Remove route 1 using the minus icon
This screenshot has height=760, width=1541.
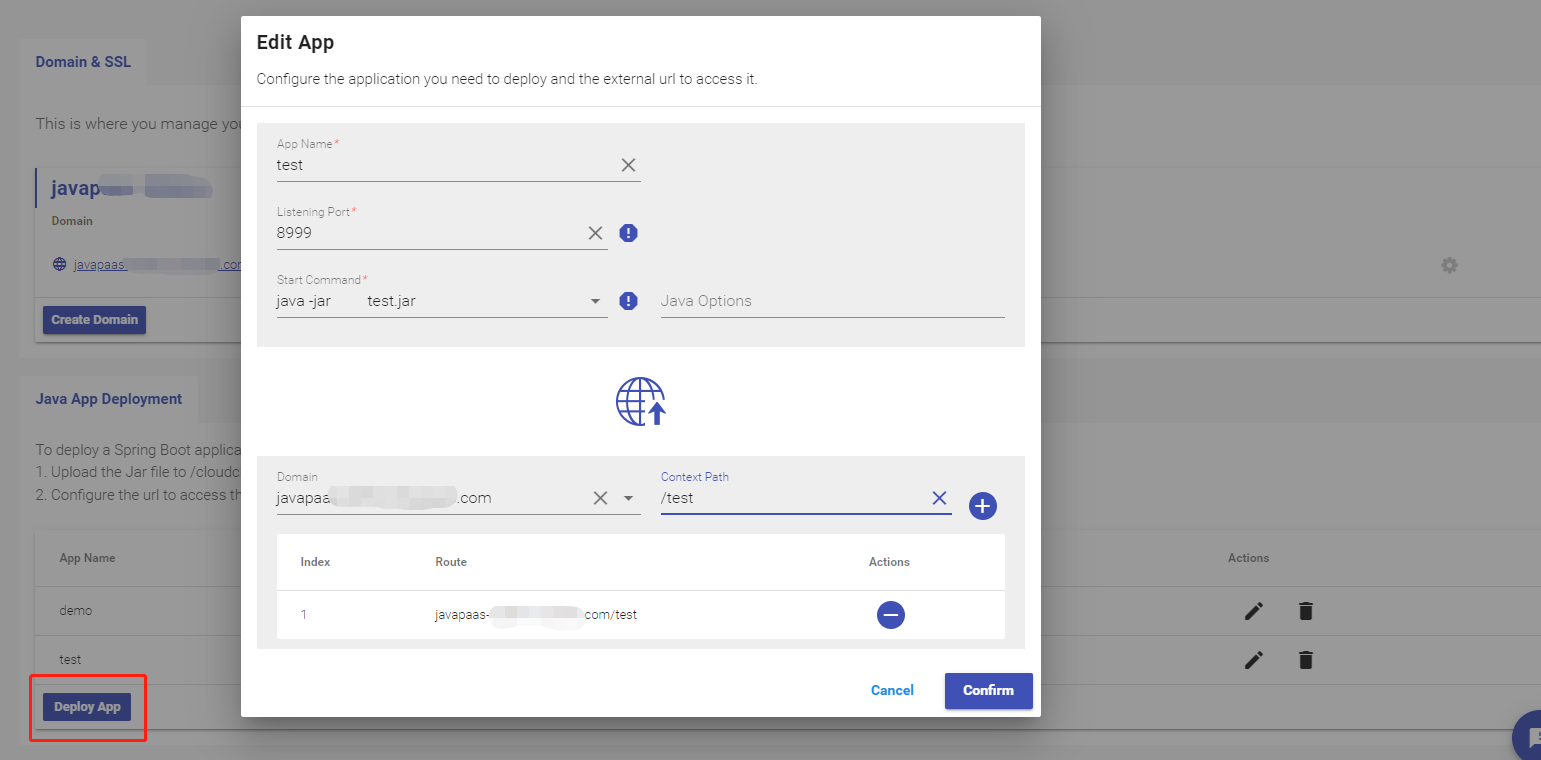pos(891,615)
